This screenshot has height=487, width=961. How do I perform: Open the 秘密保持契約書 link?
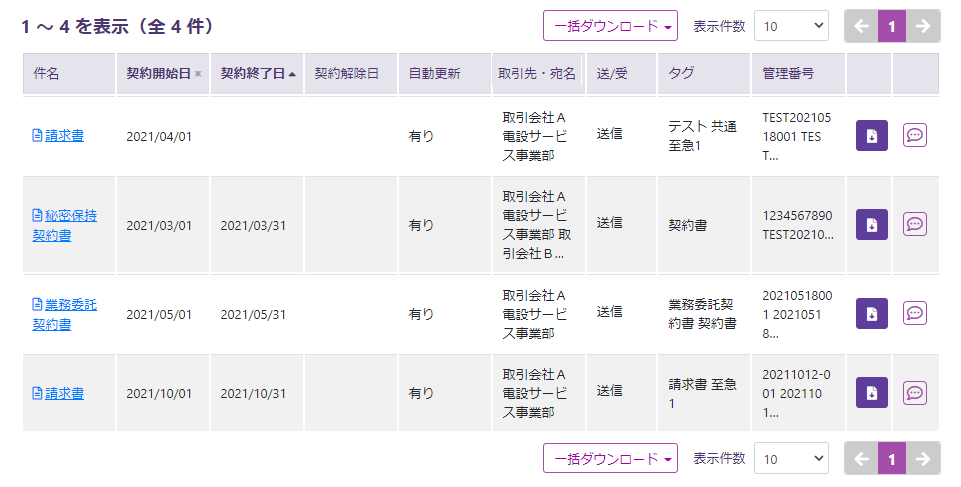(x=64, y=225)
